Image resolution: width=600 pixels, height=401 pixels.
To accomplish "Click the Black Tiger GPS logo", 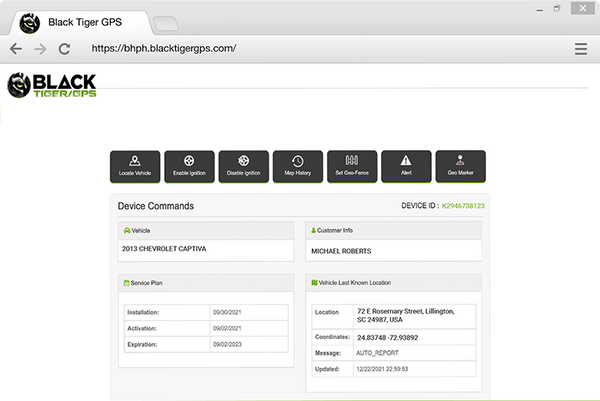I will pyautogui.click(x=52, y=85).
